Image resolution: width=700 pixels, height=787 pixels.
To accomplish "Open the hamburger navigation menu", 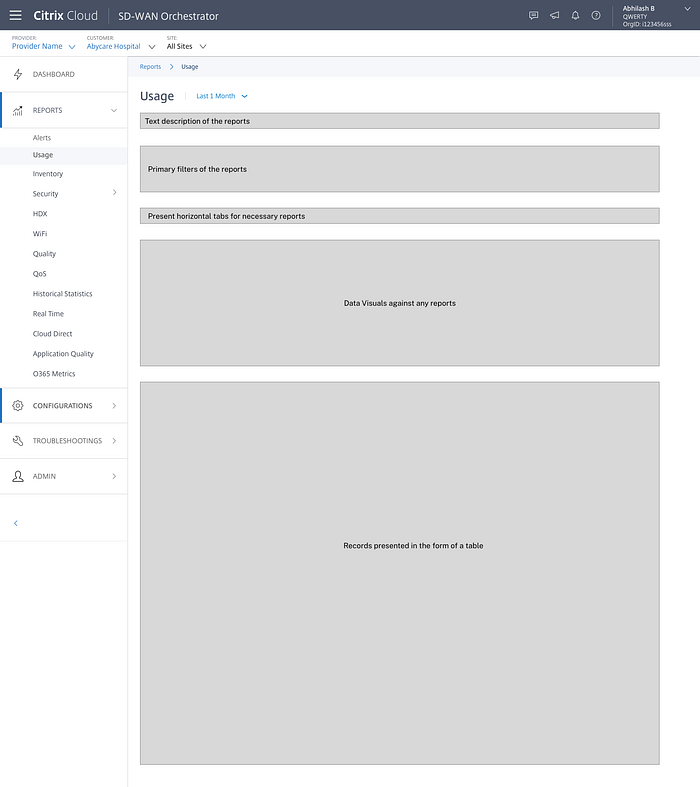I will click(16, 15).
